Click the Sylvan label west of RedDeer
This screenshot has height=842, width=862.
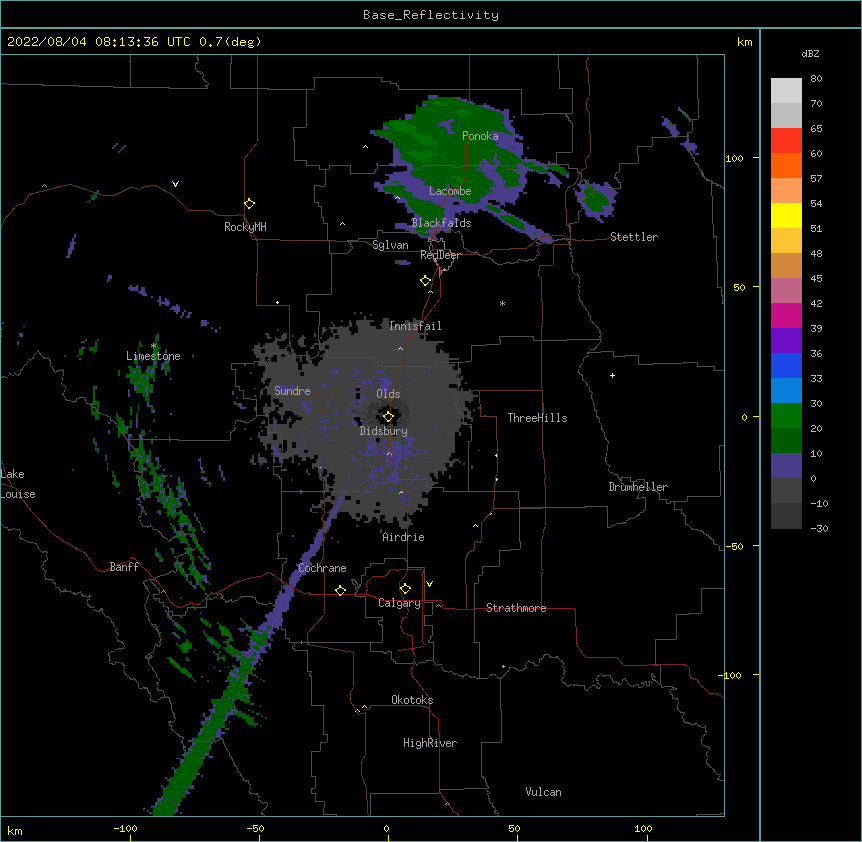pos(390,245)
